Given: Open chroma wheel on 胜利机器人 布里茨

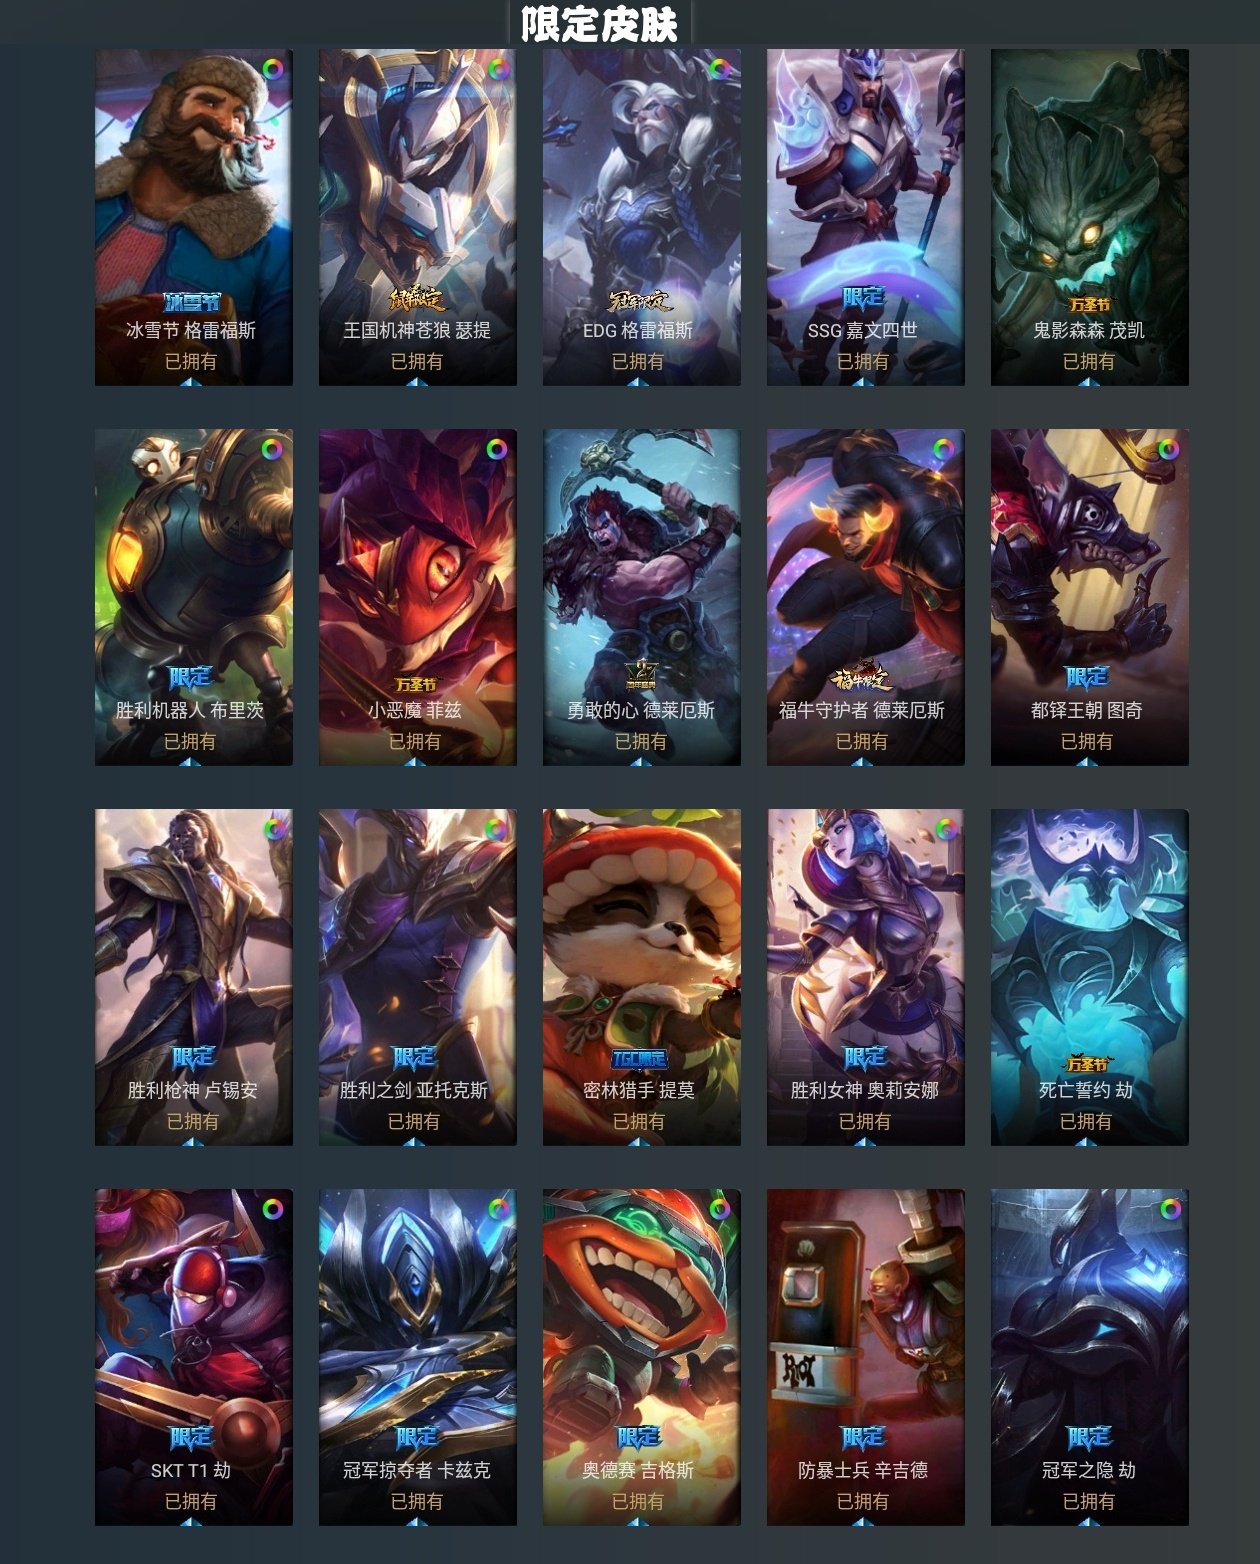Looking at the screenshot, I should 272,450.
